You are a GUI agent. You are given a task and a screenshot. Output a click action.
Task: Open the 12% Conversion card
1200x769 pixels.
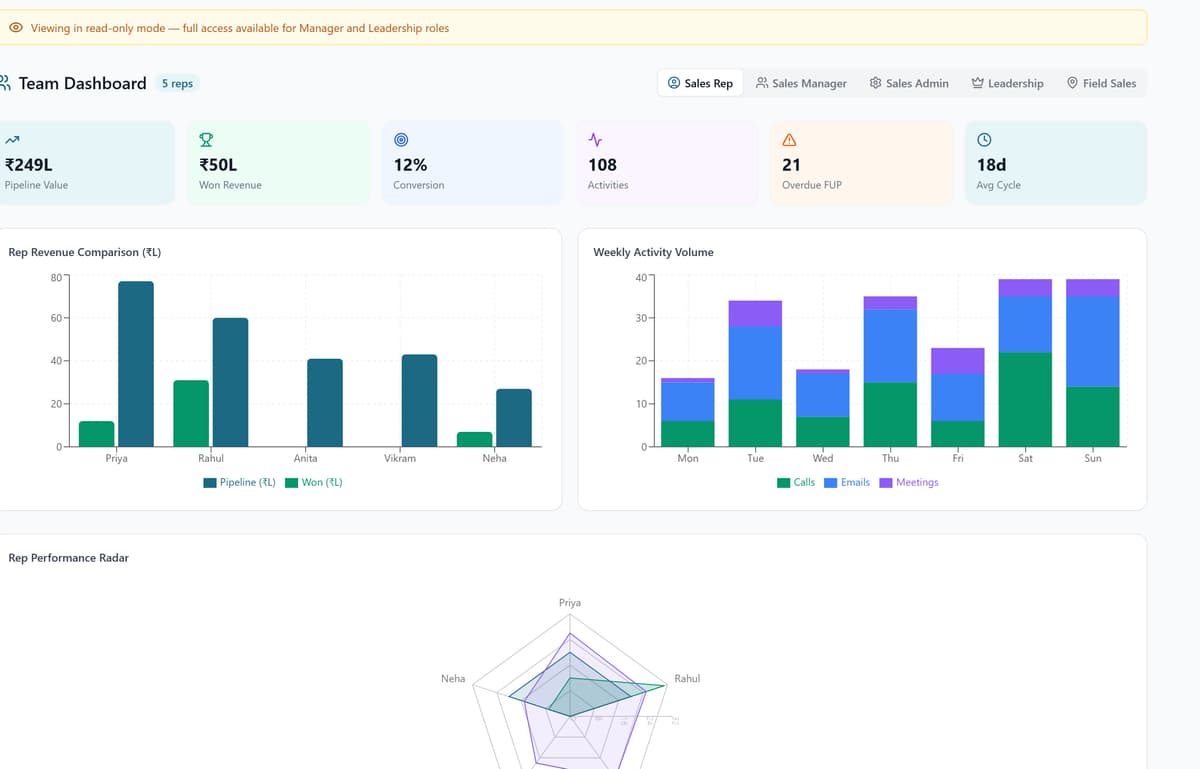click(472, 163)
